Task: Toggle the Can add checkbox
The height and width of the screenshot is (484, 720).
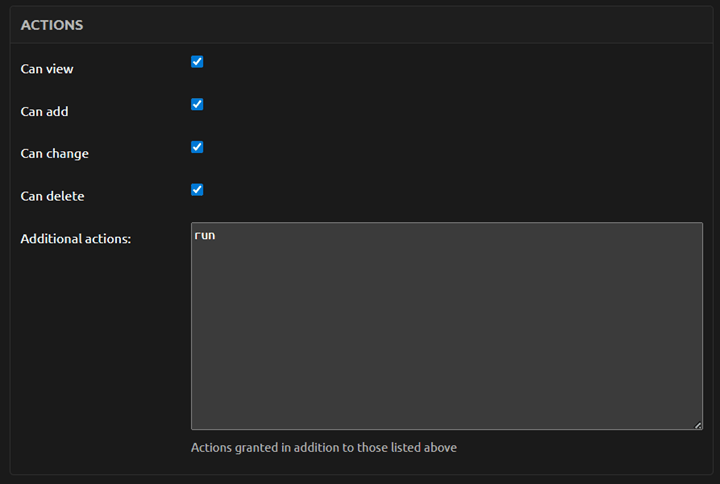Action: 197,104
